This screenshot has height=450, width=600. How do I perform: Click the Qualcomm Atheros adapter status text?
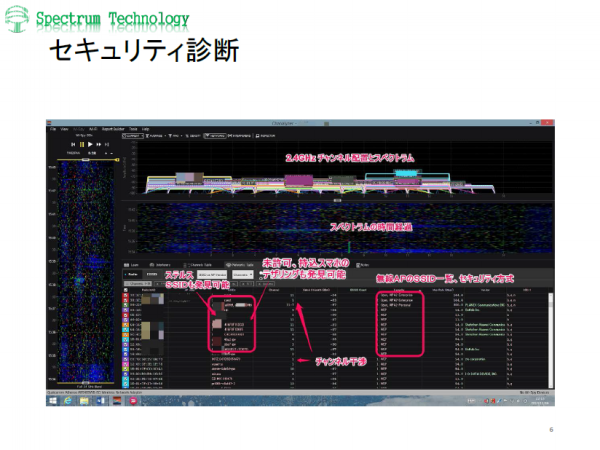click(94, 393)
